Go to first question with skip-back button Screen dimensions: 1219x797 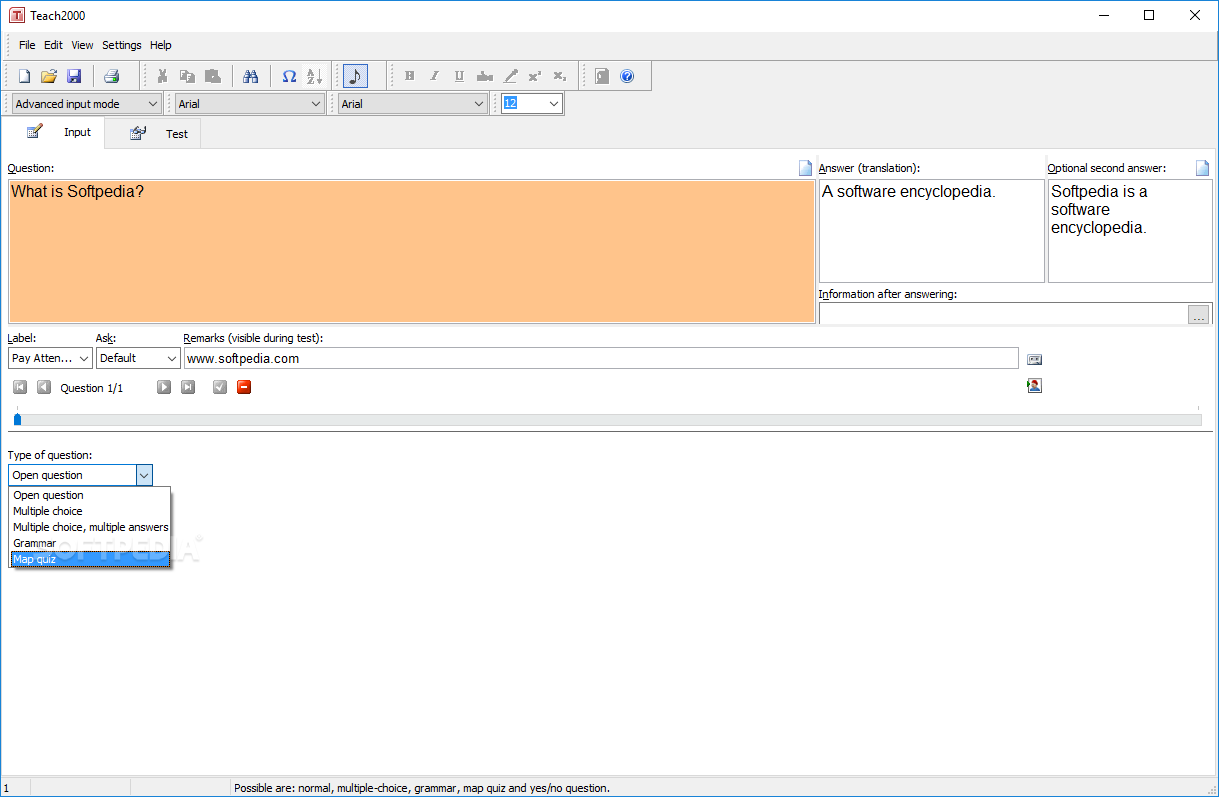click(20, 387)
